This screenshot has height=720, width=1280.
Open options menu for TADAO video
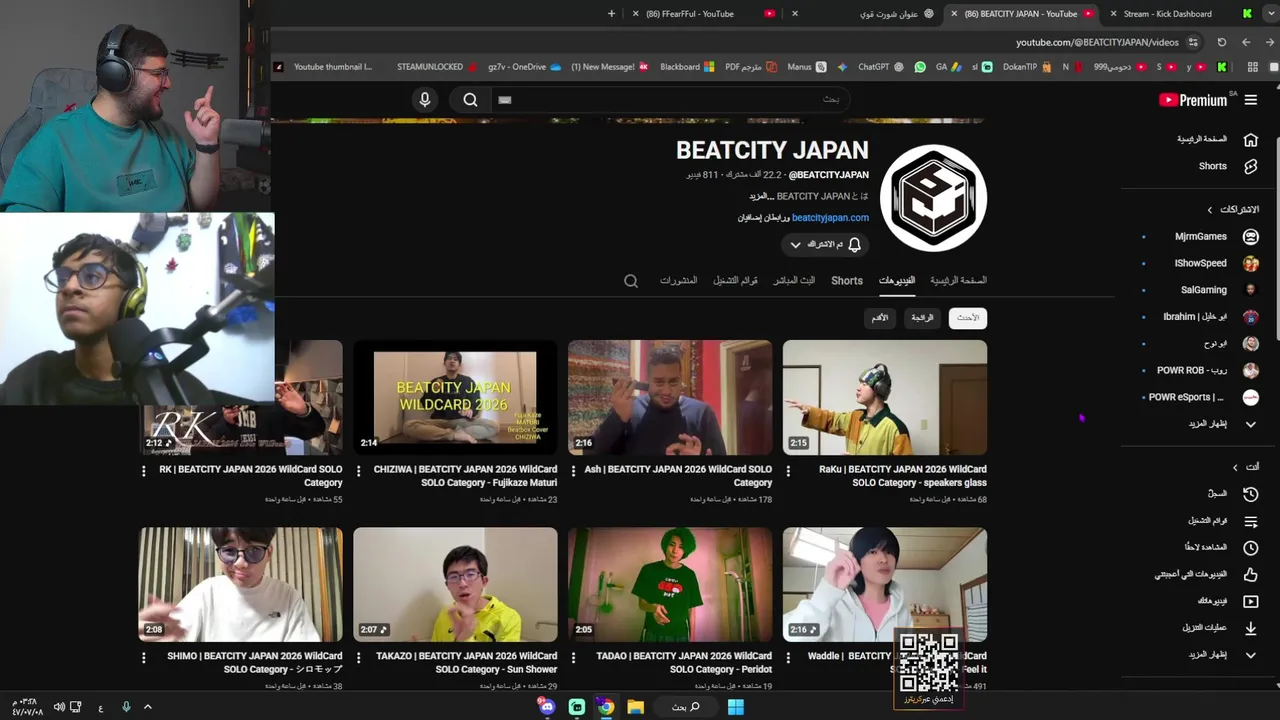pos(573,657)
